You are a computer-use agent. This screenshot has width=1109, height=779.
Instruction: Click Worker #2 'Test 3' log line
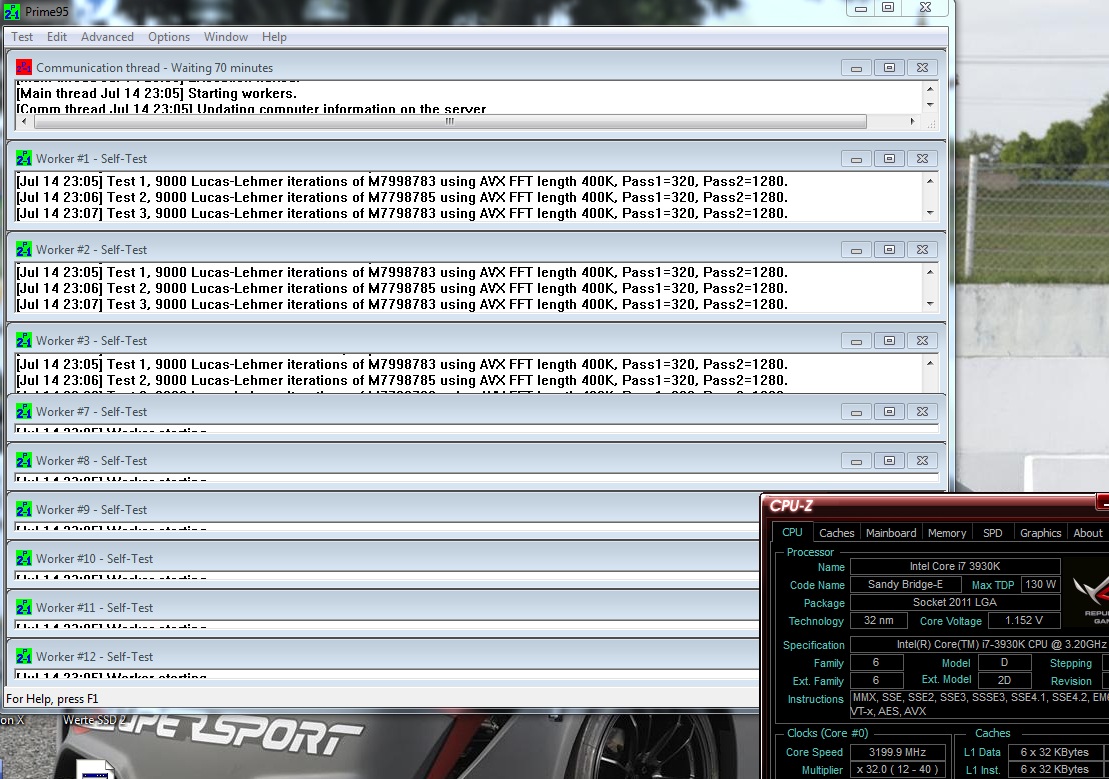(402, 304)
